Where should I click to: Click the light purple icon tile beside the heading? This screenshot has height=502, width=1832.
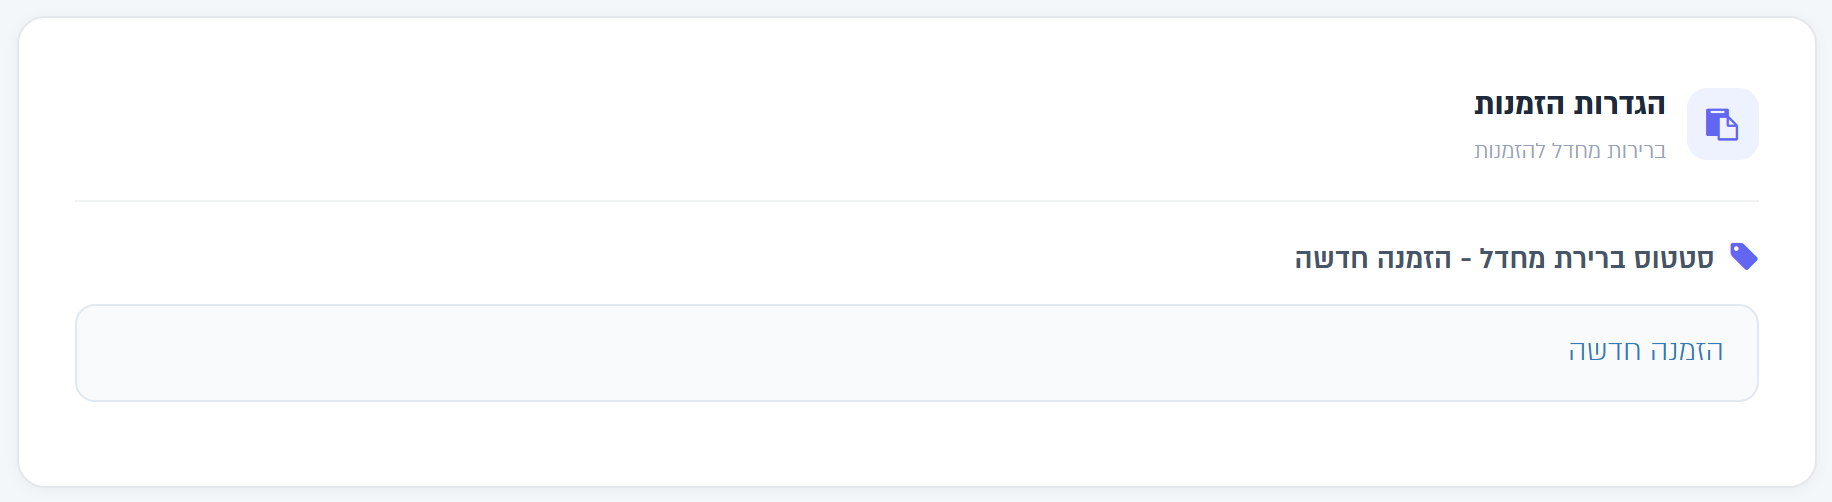[x=1722, y=124]
